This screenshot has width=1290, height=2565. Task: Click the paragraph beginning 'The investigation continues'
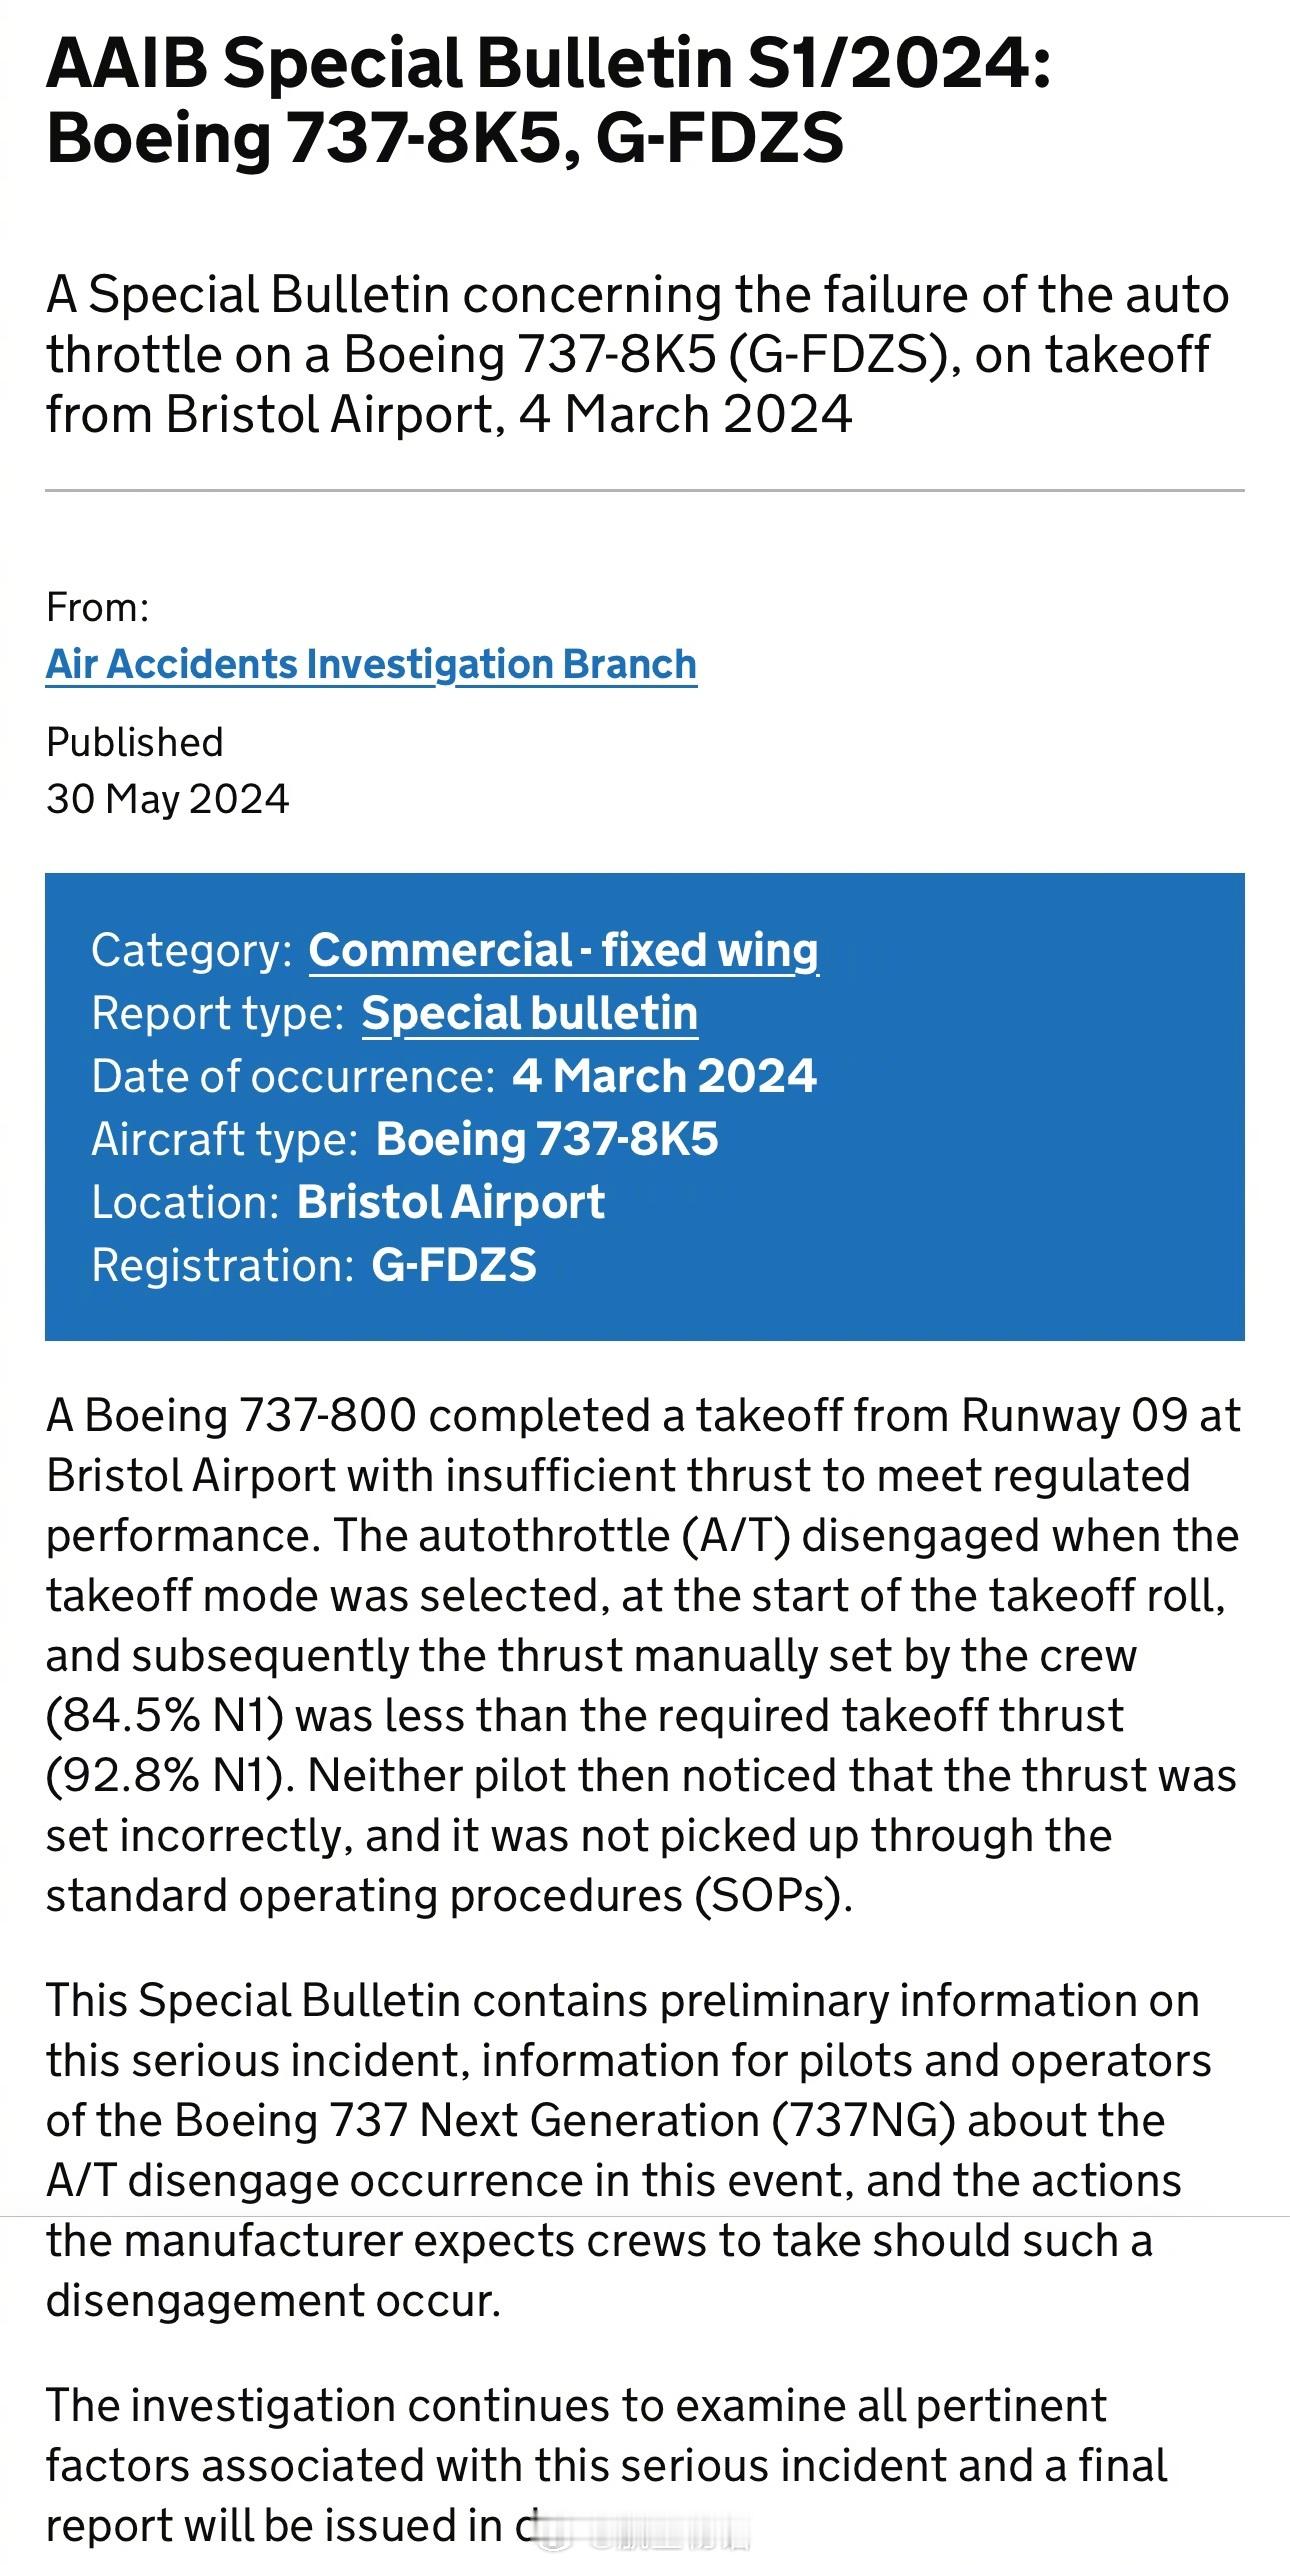coord(606,2466)
